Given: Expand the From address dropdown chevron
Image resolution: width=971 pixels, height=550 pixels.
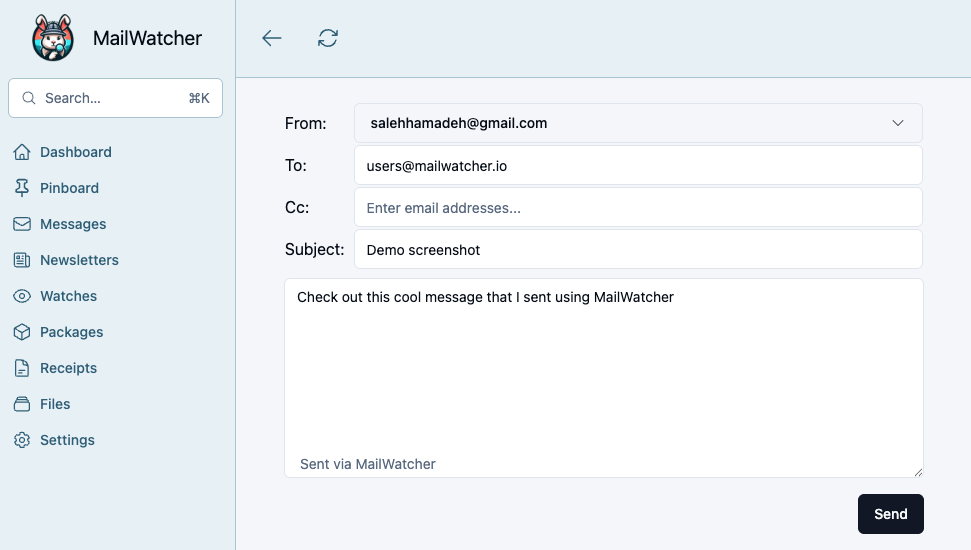Looking at the screenshot, I should (x=897, y=123).
